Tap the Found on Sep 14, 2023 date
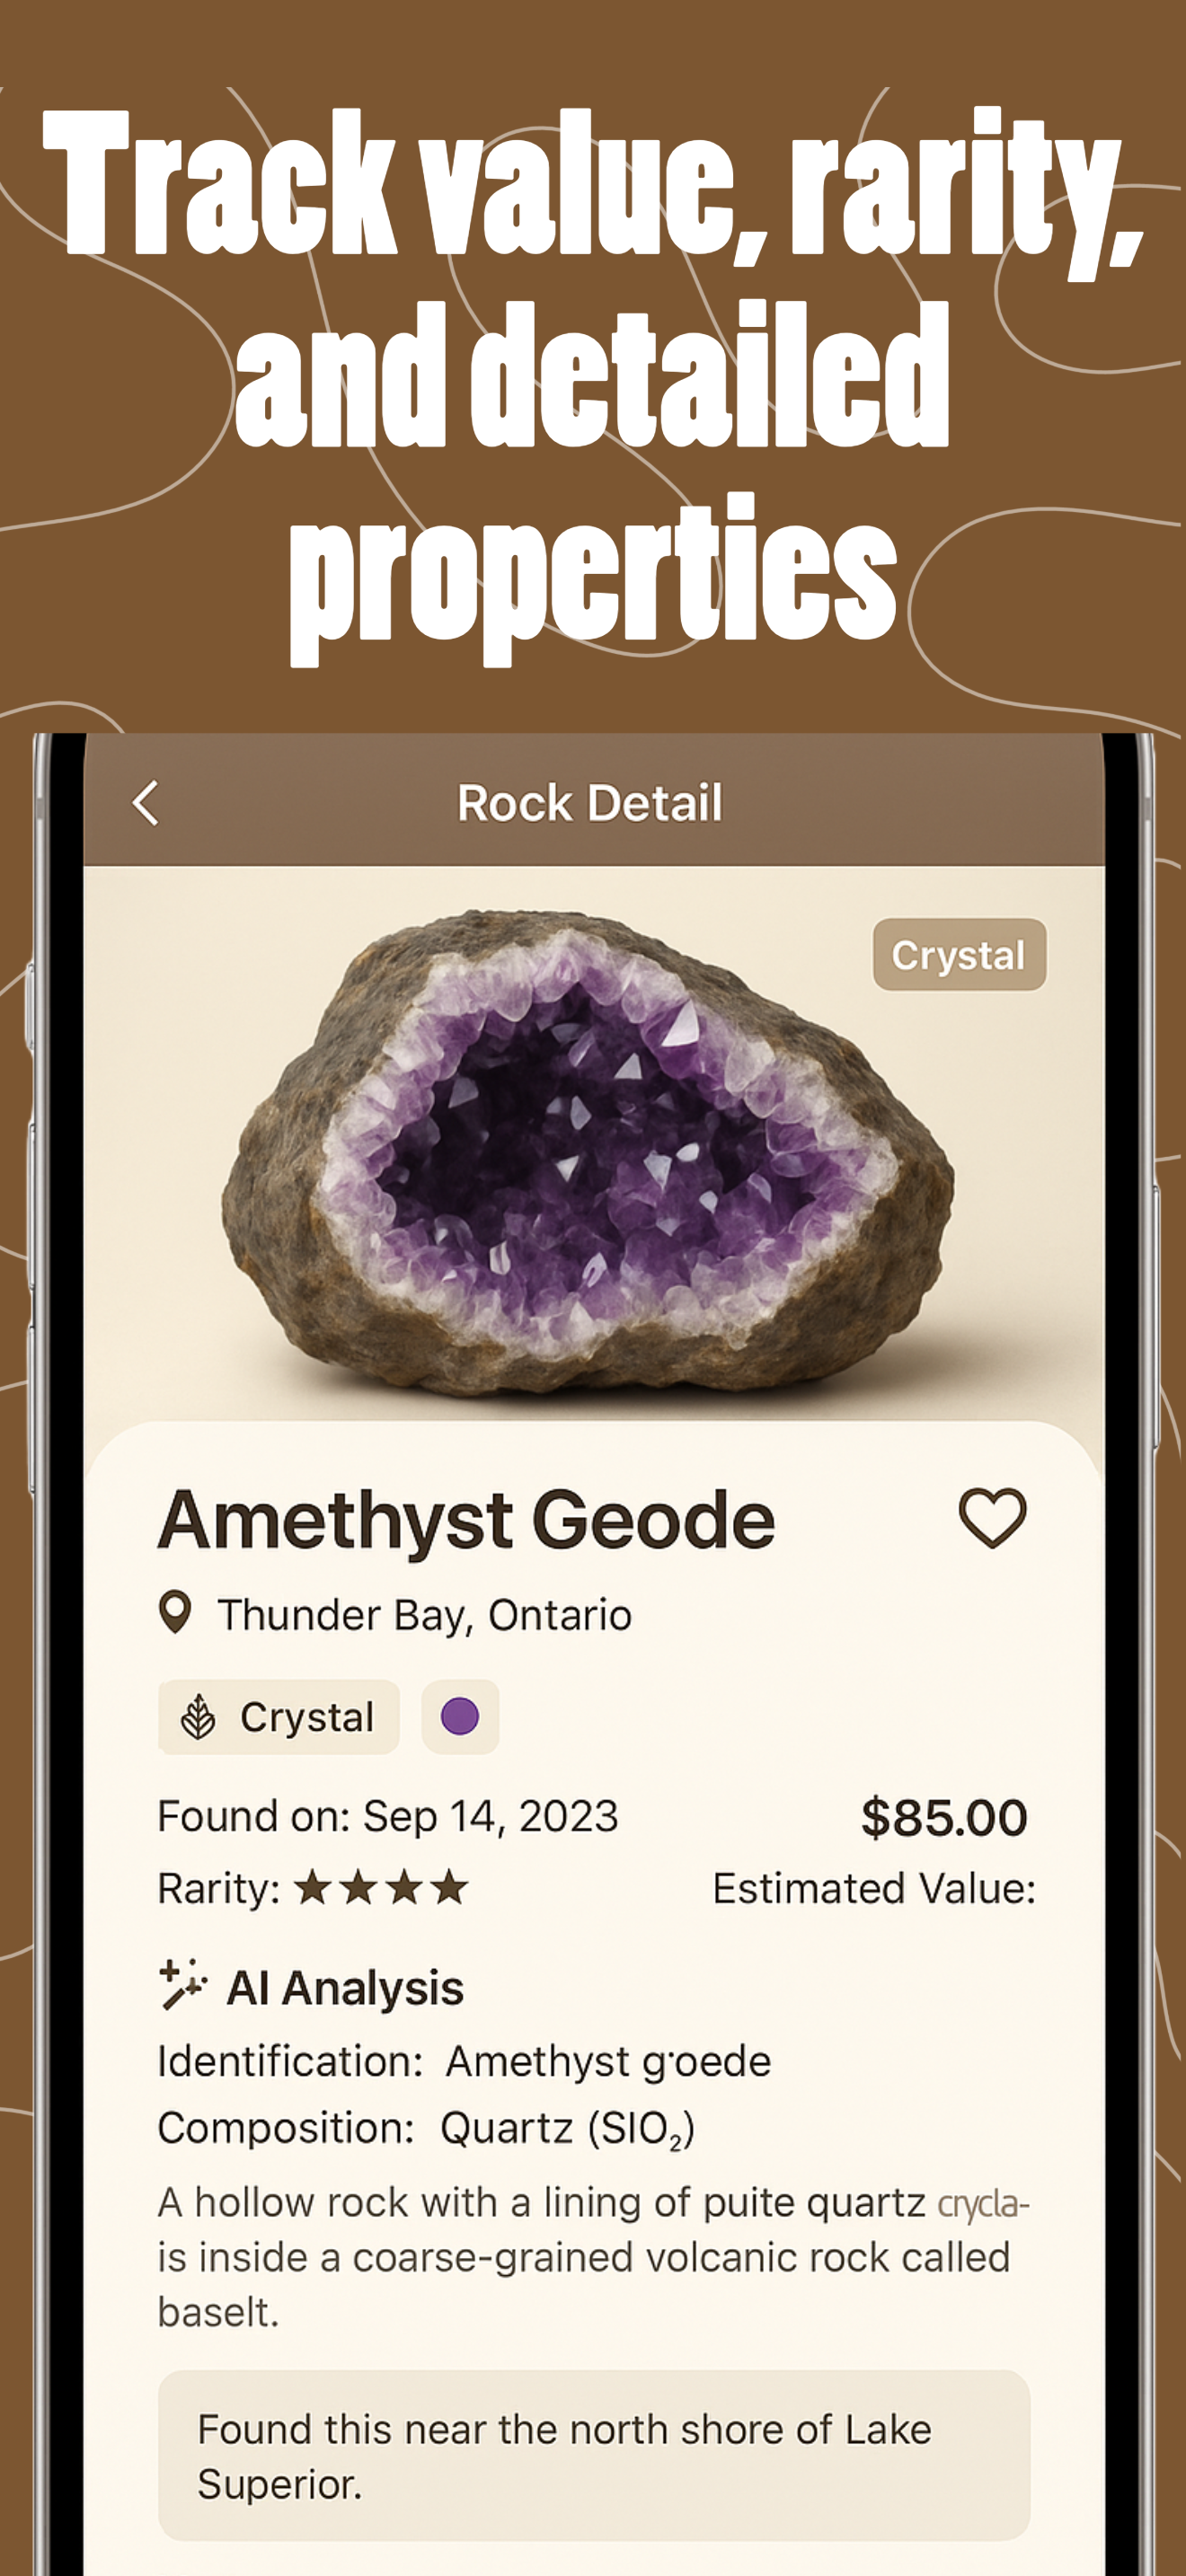The width and height of the screenshot is (1186, 2576). tap(388, 1815)
